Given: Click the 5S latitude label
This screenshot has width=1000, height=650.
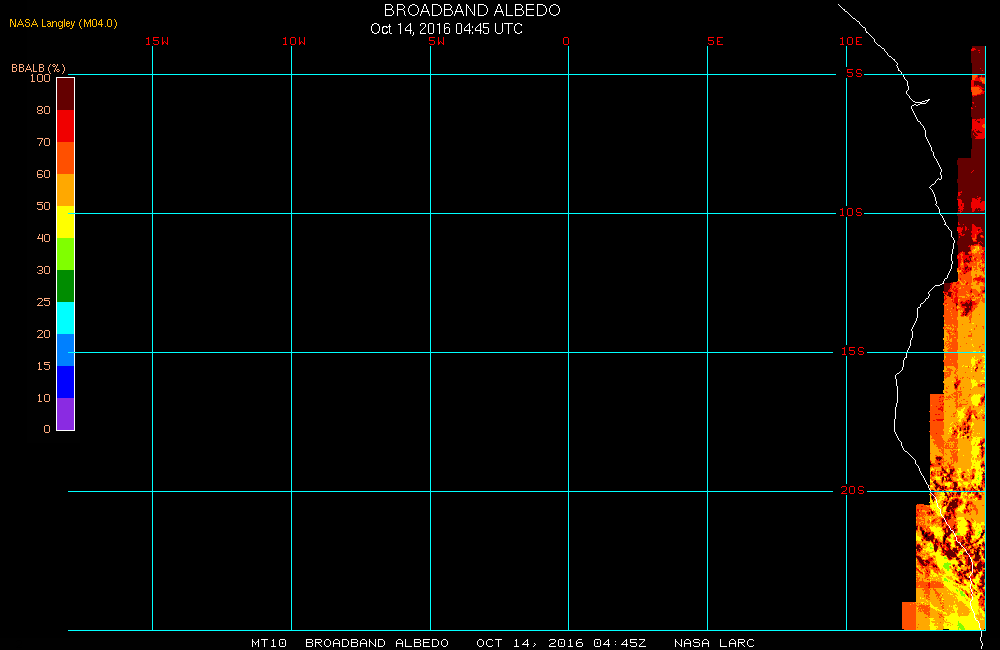Looking at the screenshot, I should [x=855, y=73].
